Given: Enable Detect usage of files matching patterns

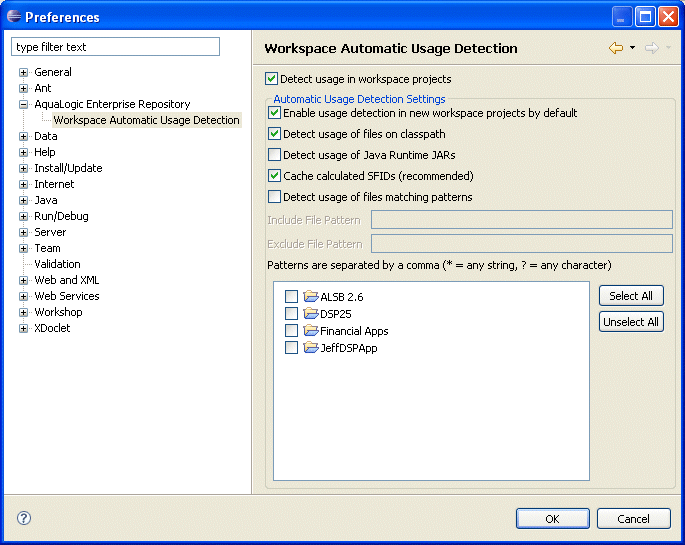Looking at the screenshot, I should [274, 197].
